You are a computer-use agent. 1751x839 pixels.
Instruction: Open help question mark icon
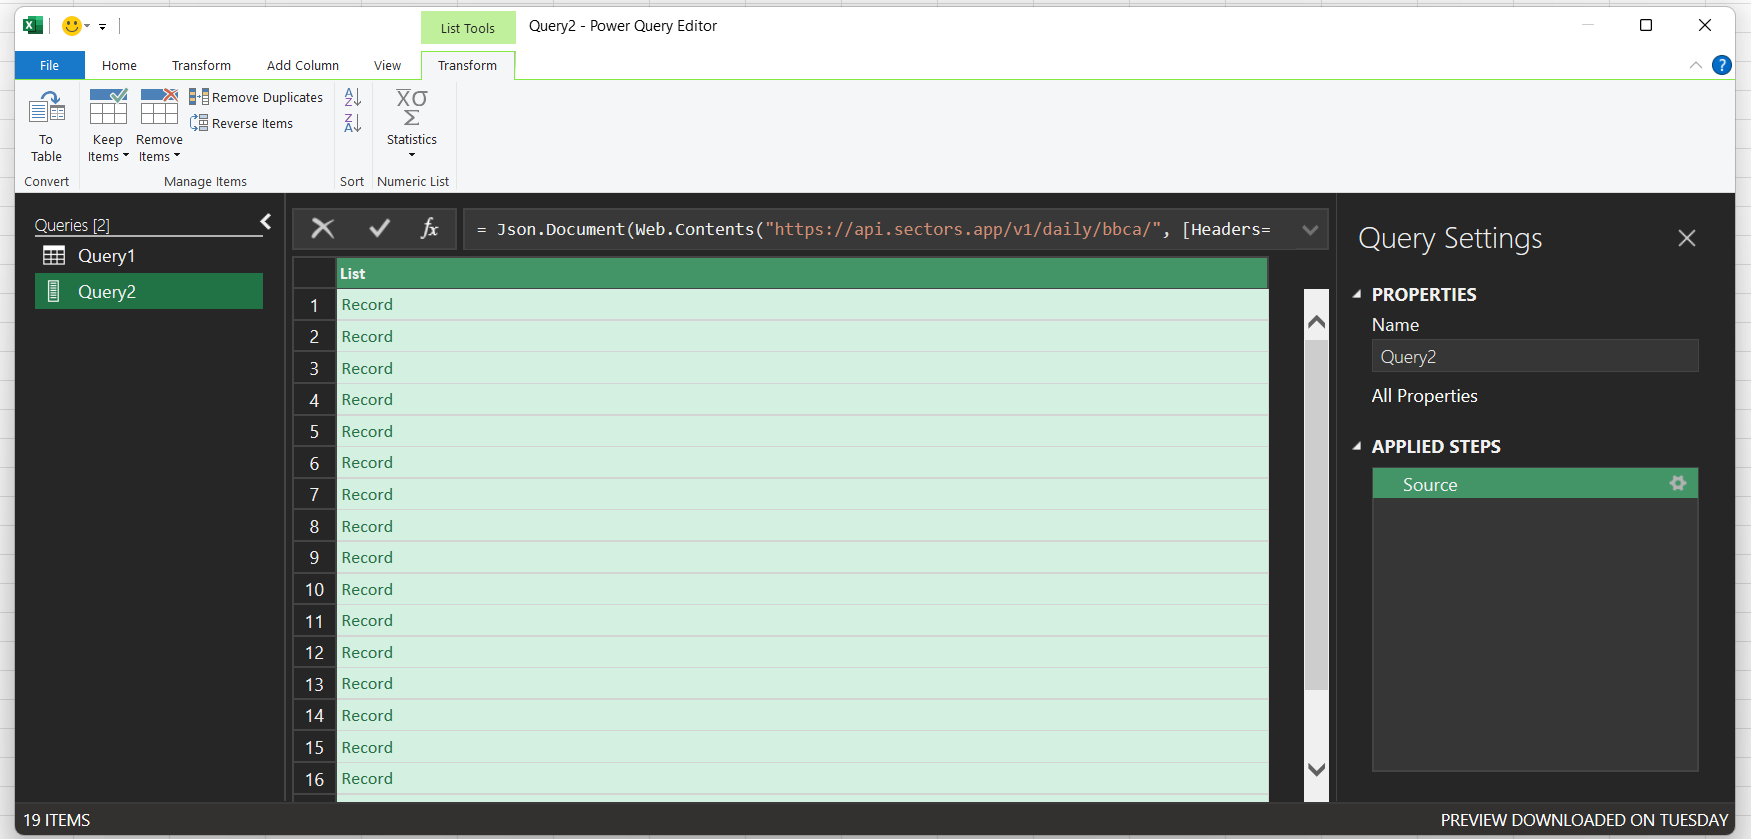pyautogui.click(x=1721, y=65)
